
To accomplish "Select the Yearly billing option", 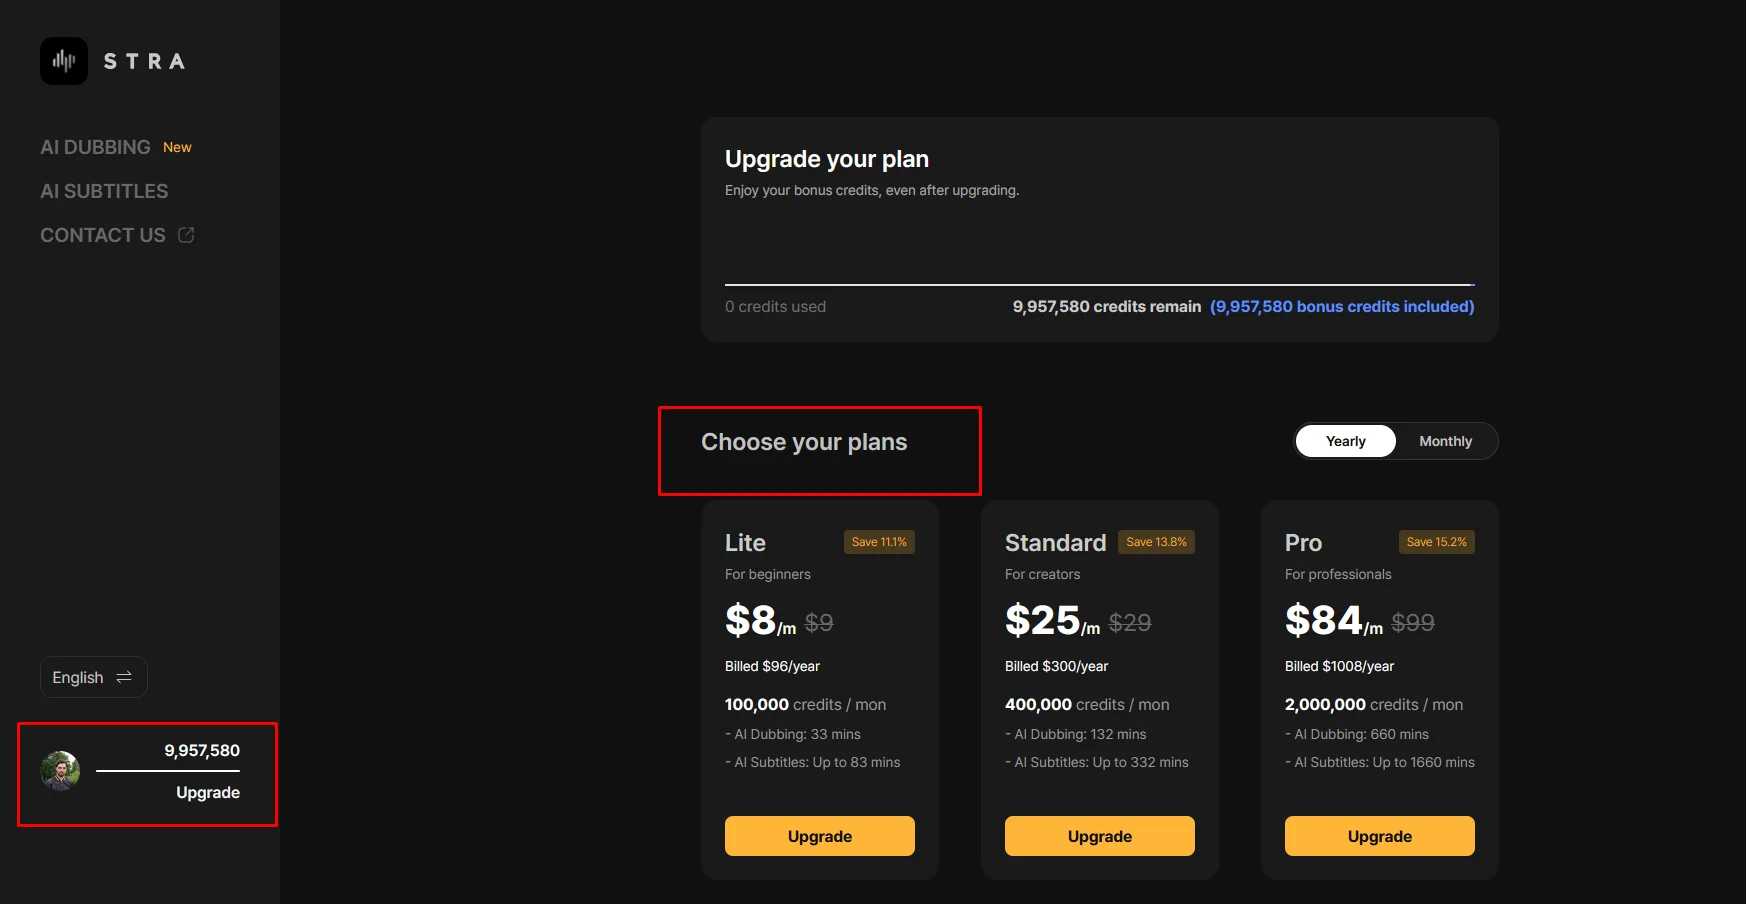I will point(1345,441).
